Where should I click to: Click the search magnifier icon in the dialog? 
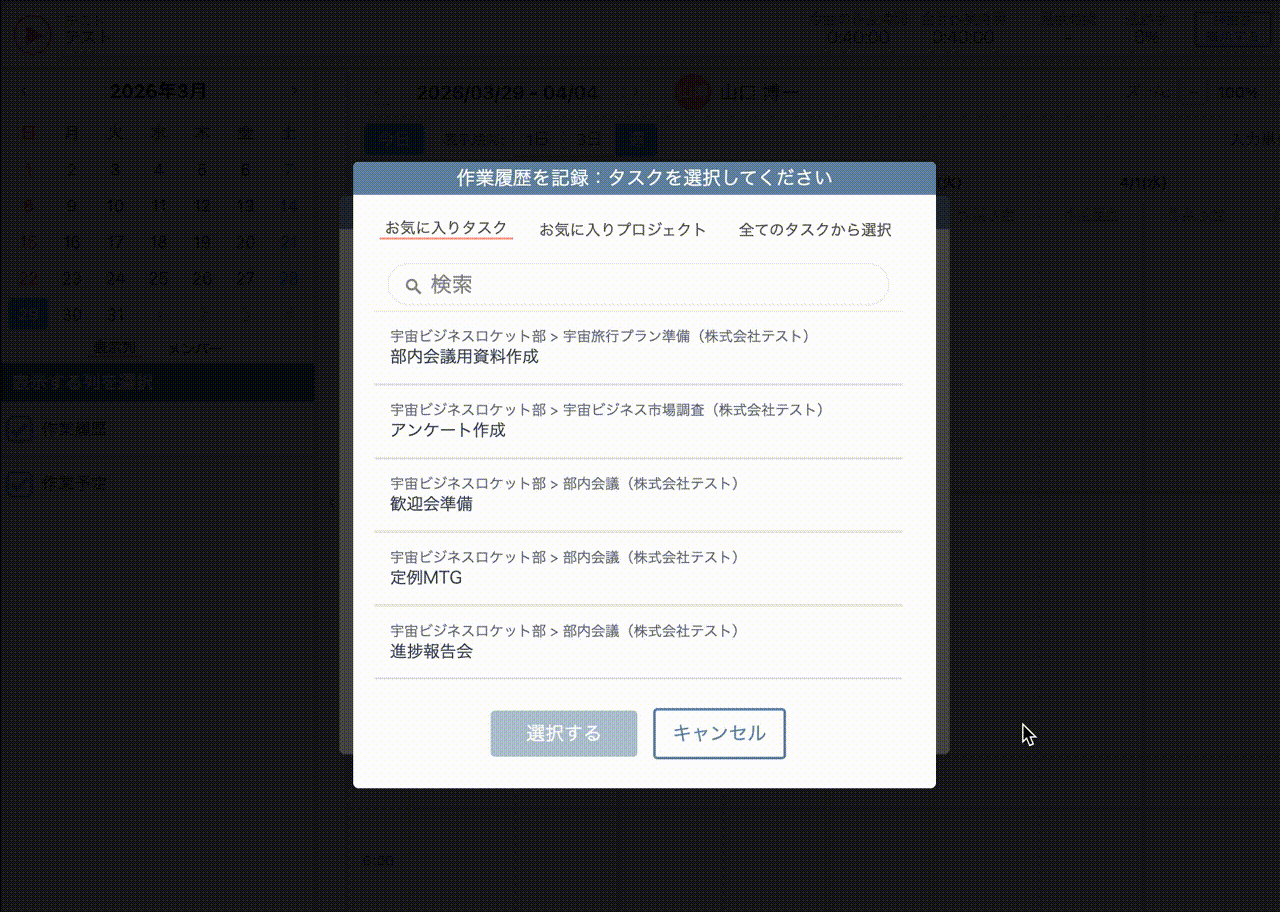412,285
